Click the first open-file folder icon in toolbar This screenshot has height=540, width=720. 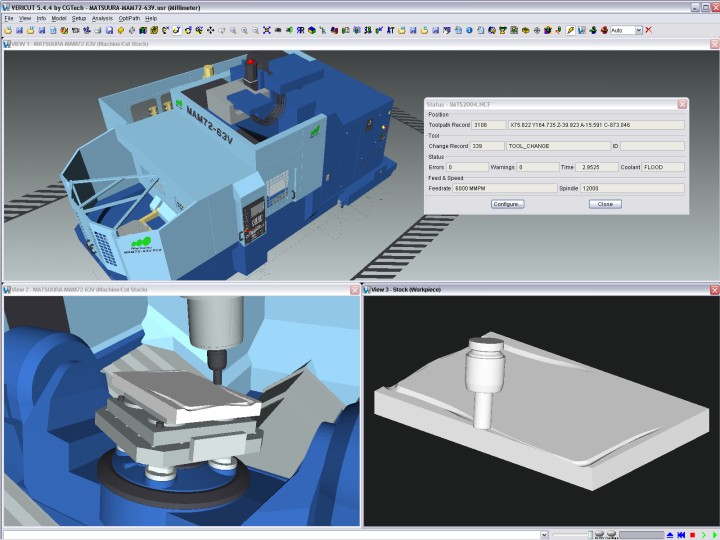(7, 30)
